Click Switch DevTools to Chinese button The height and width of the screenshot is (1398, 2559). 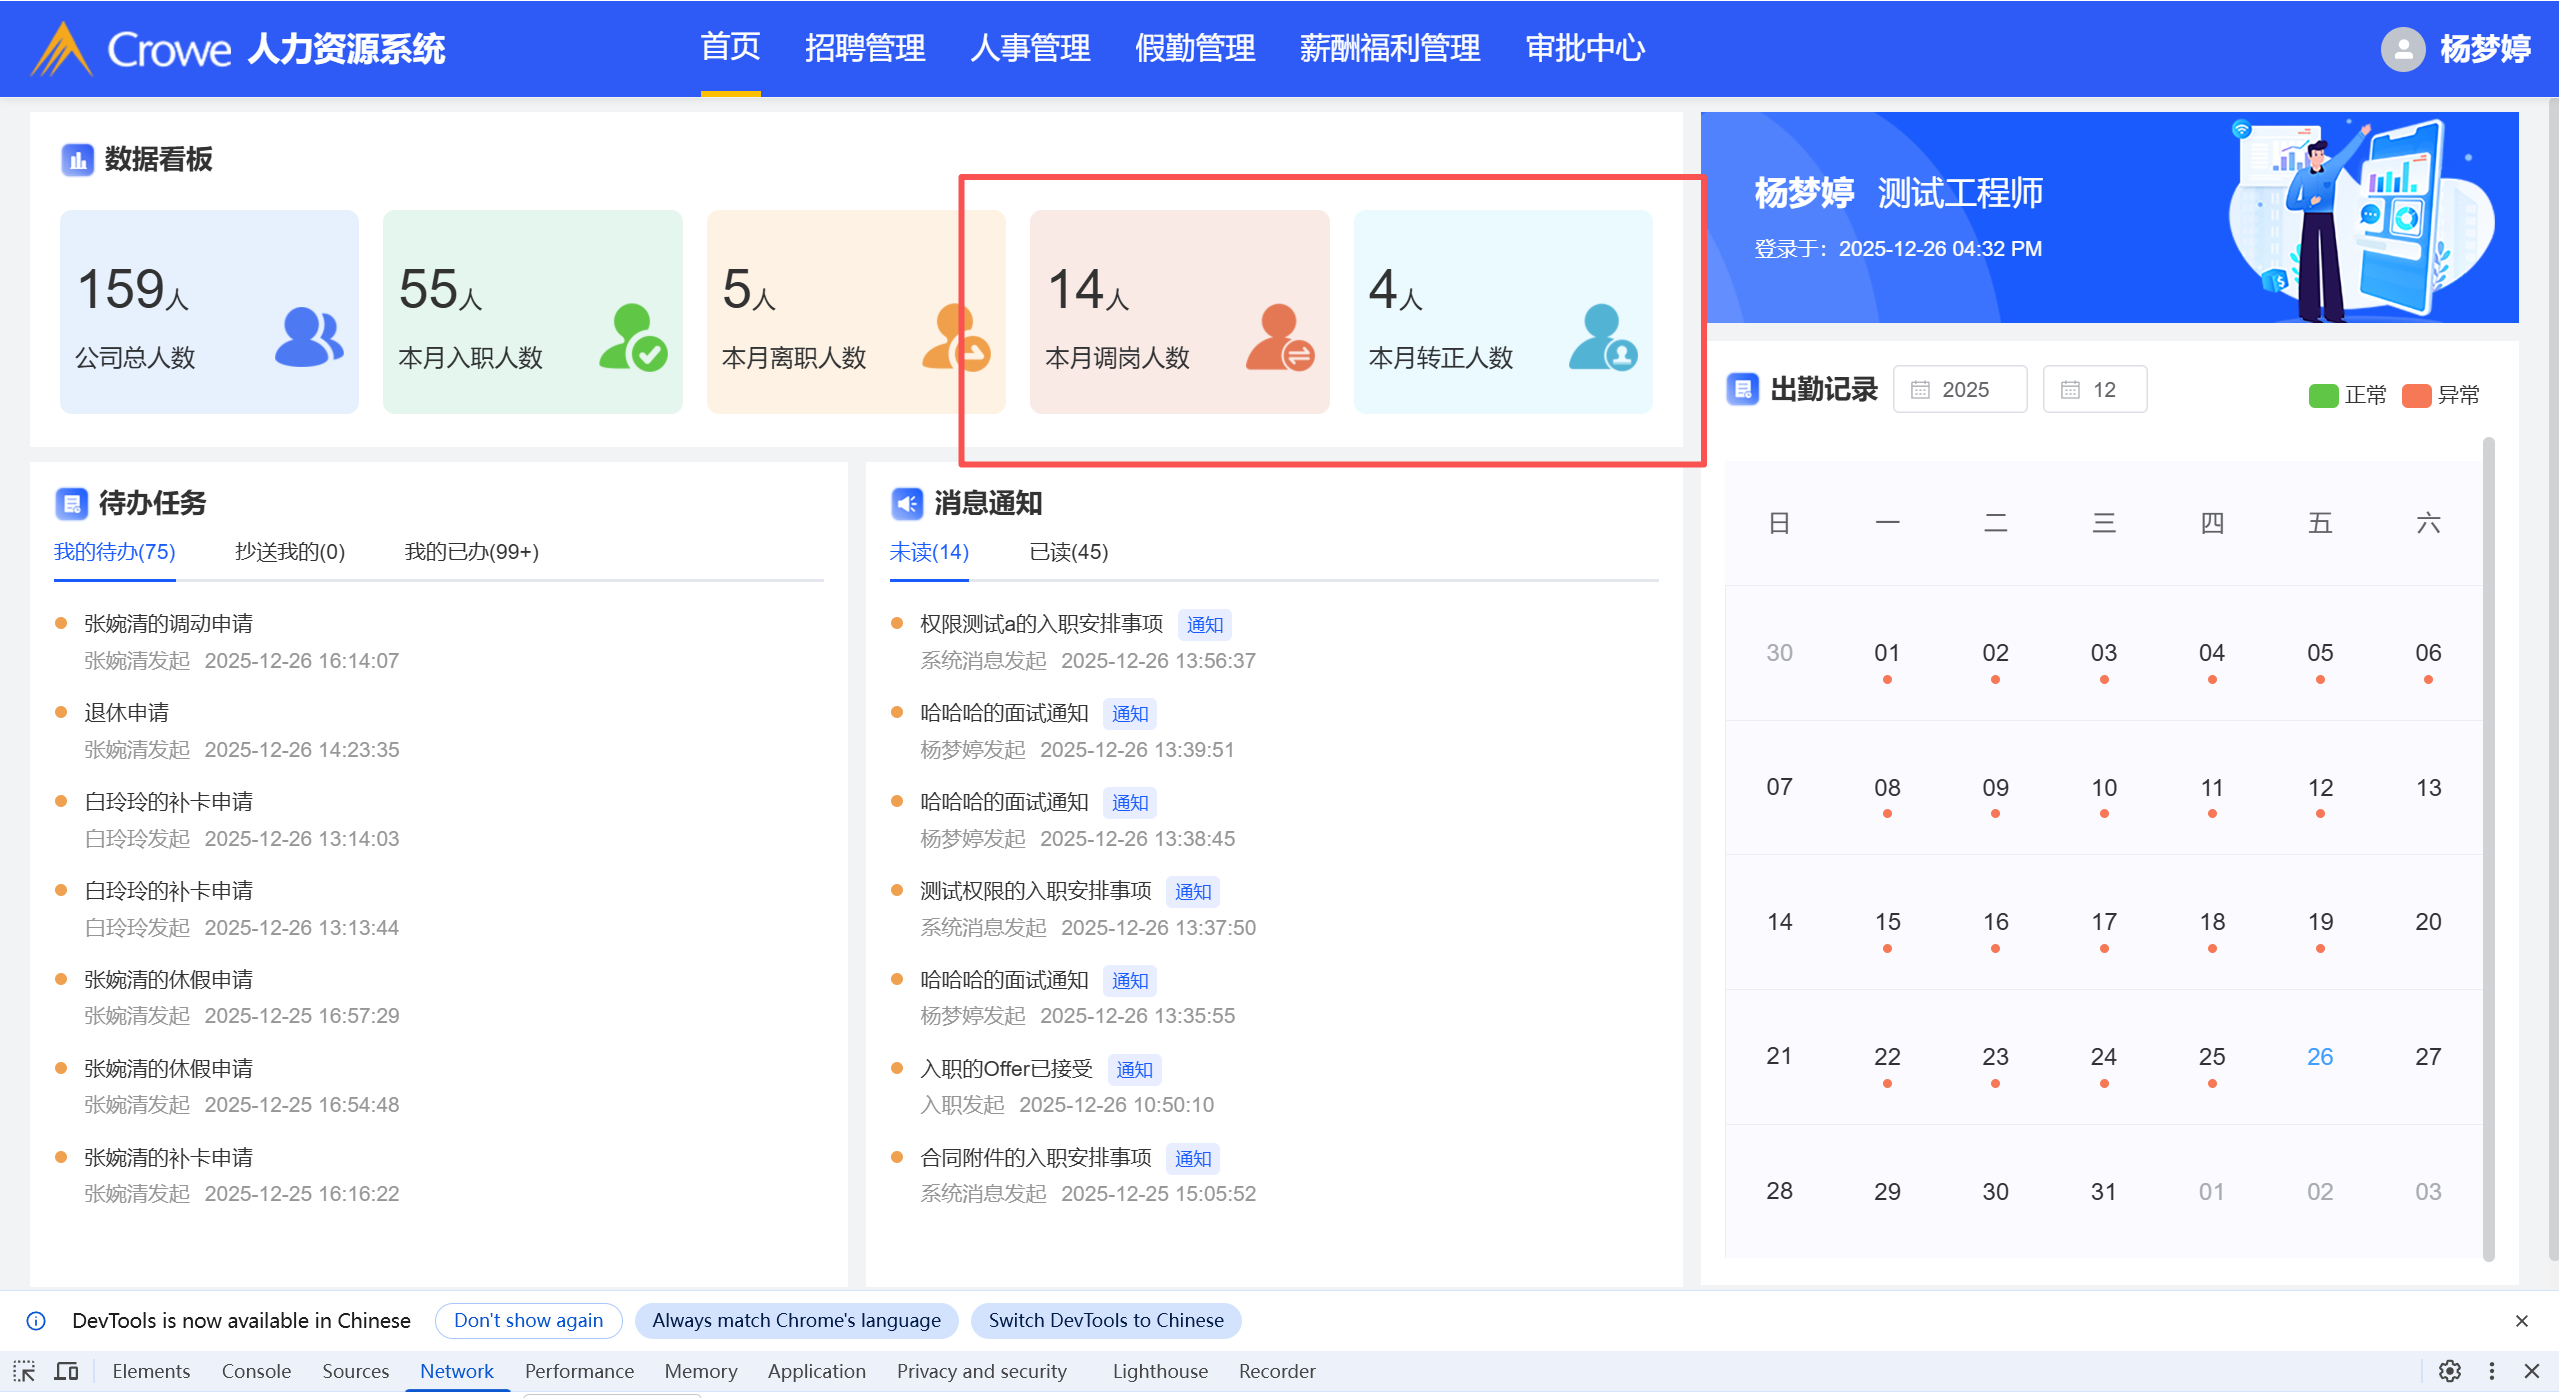pyautogui.click(x=1105, y=1320)
